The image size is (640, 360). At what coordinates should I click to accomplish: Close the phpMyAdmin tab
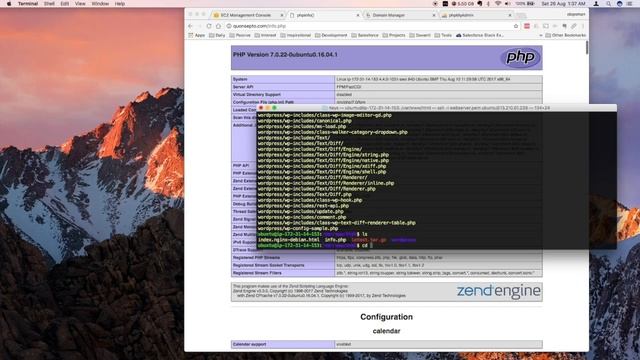point(510,15)
